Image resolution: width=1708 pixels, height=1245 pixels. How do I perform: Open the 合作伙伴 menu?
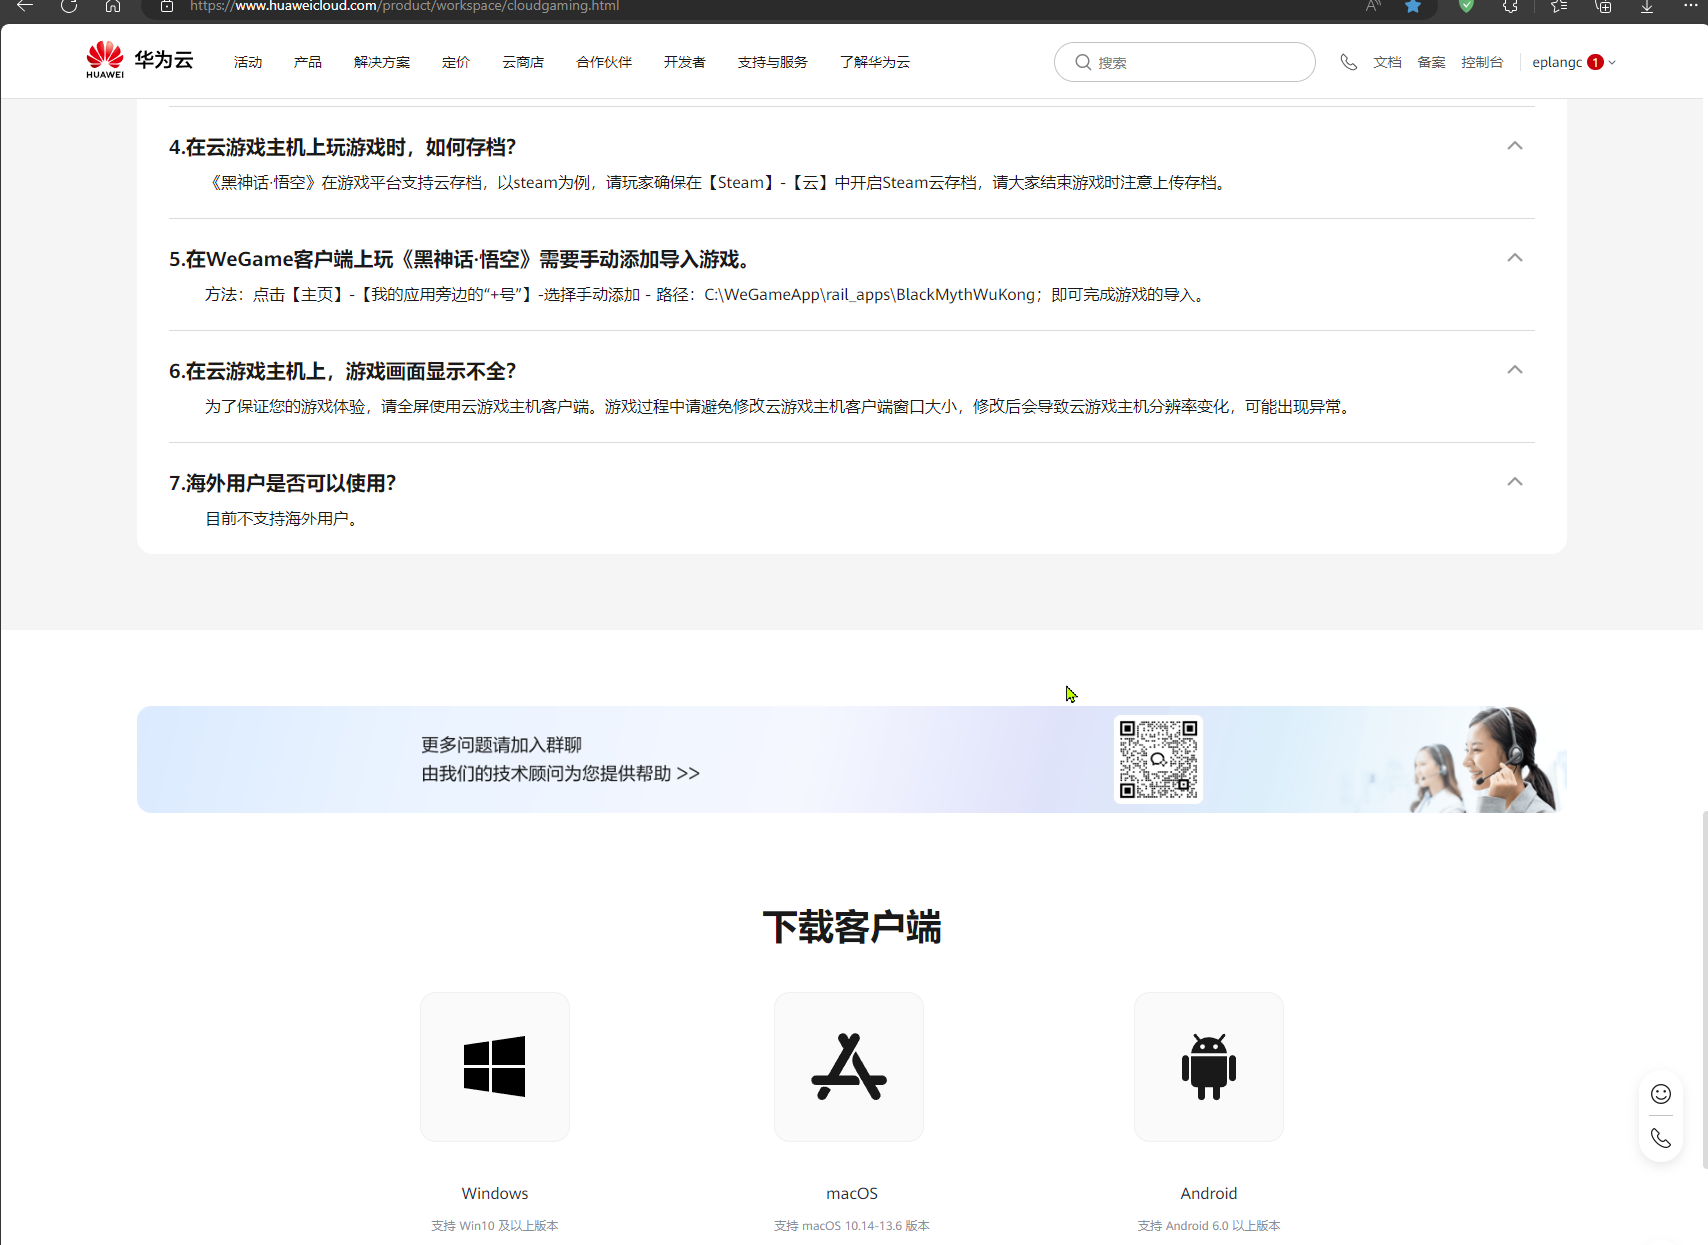point(604,62)
